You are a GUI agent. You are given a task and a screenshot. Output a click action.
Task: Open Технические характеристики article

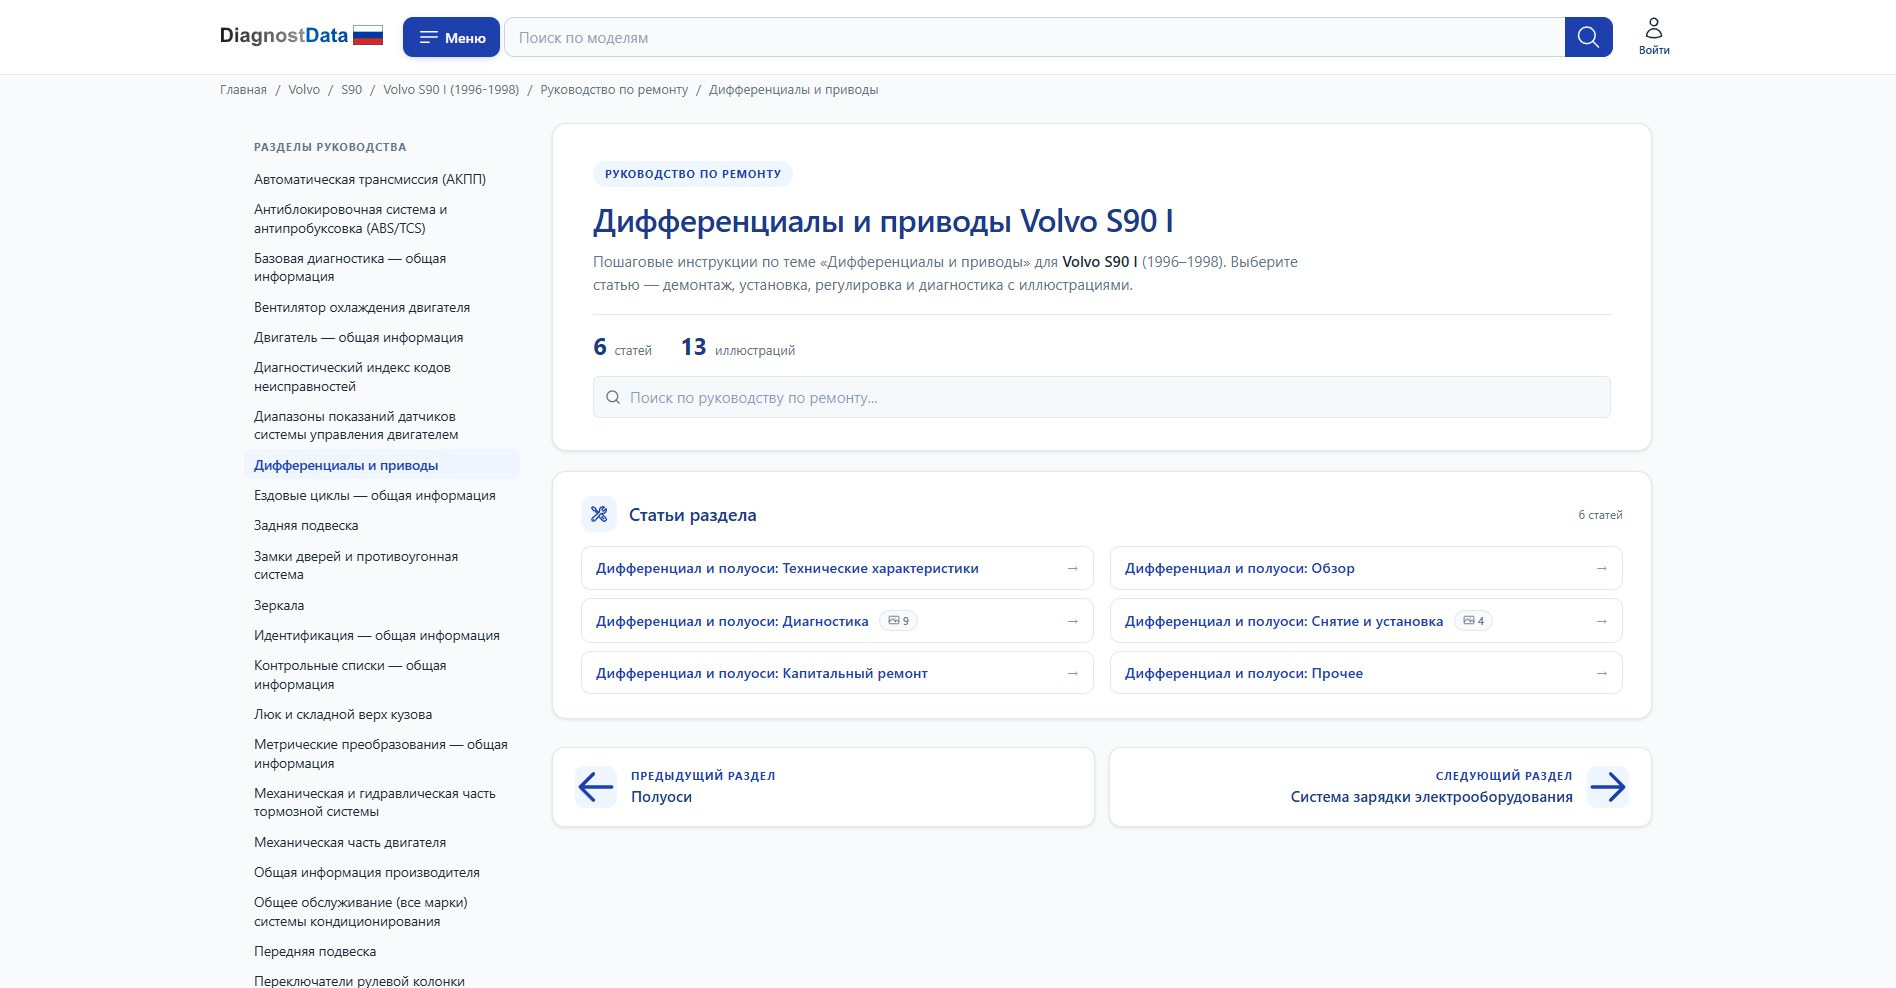837,568
